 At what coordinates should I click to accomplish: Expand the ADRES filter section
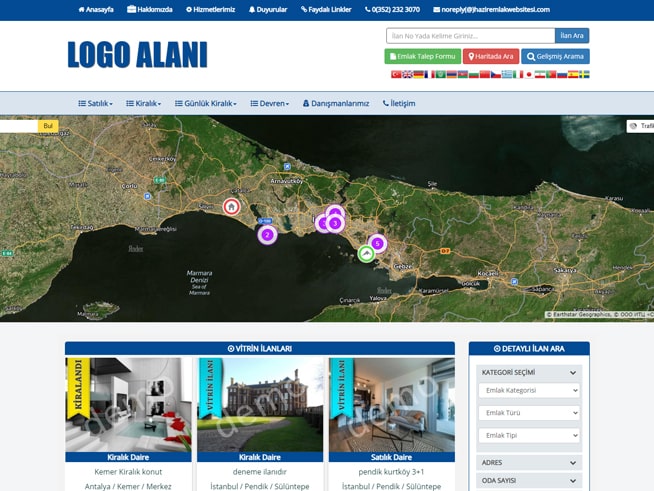click(529, 463)
